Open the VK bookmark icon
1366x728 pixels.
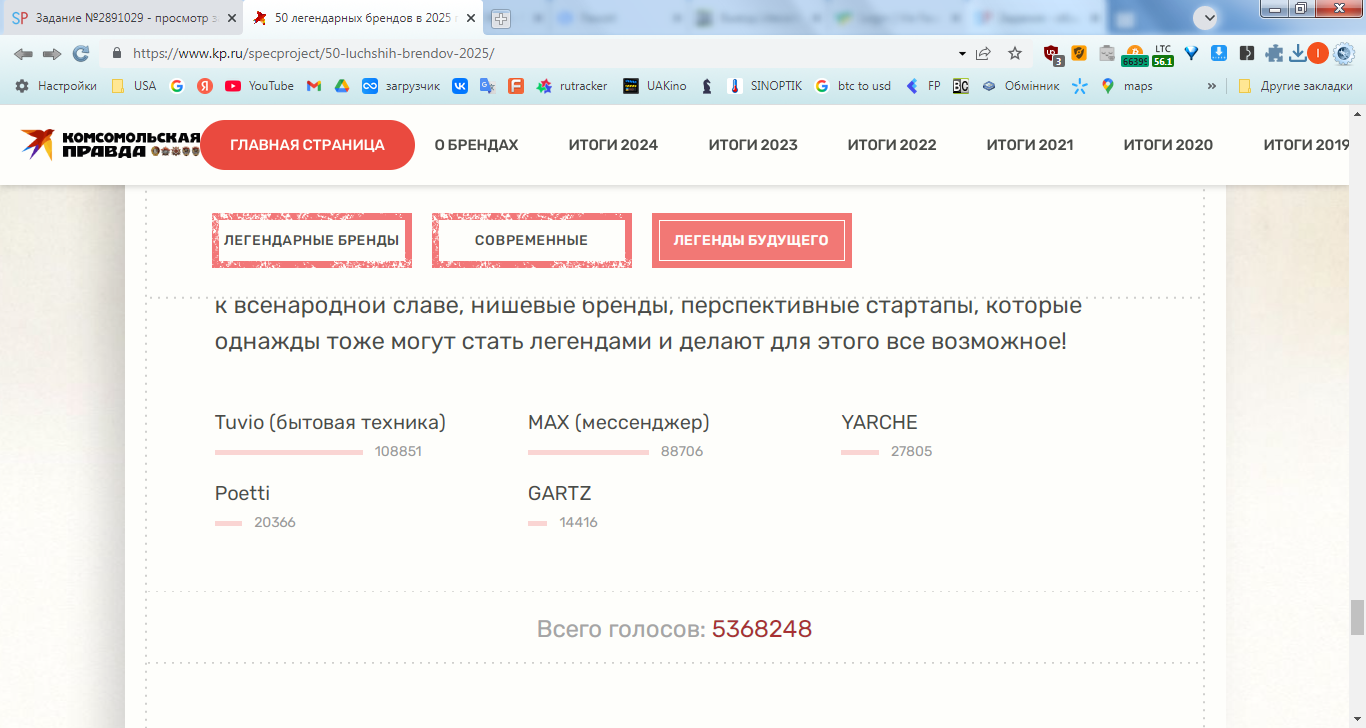point(460,86)
